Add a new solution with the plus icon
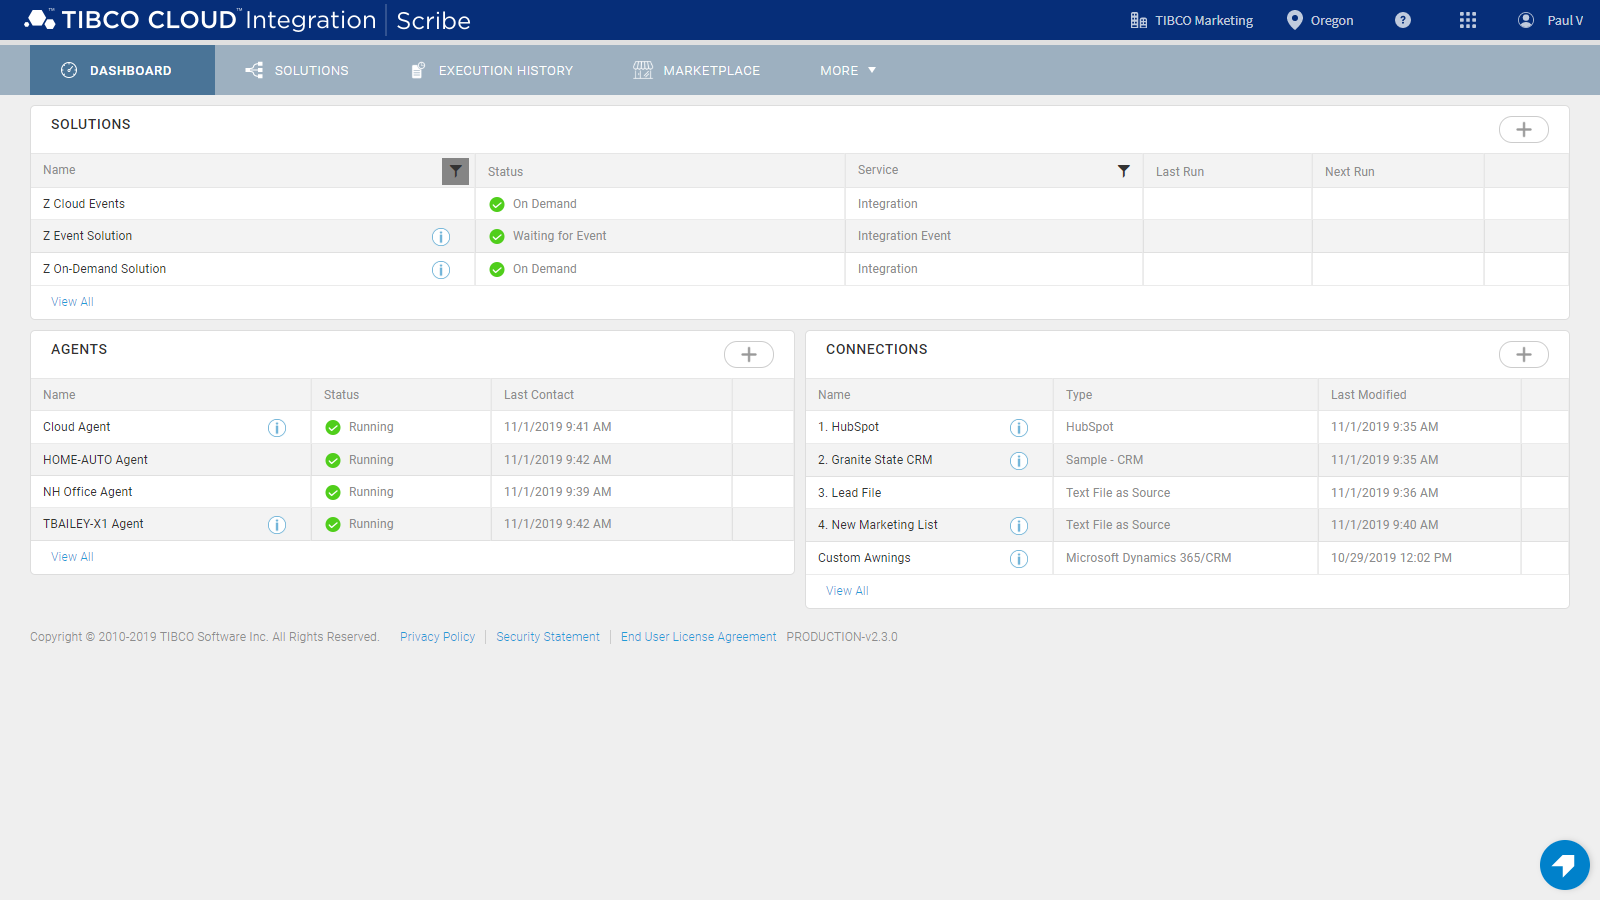Viewport: 1600px width, 900px height. (x=1523, y=129)
